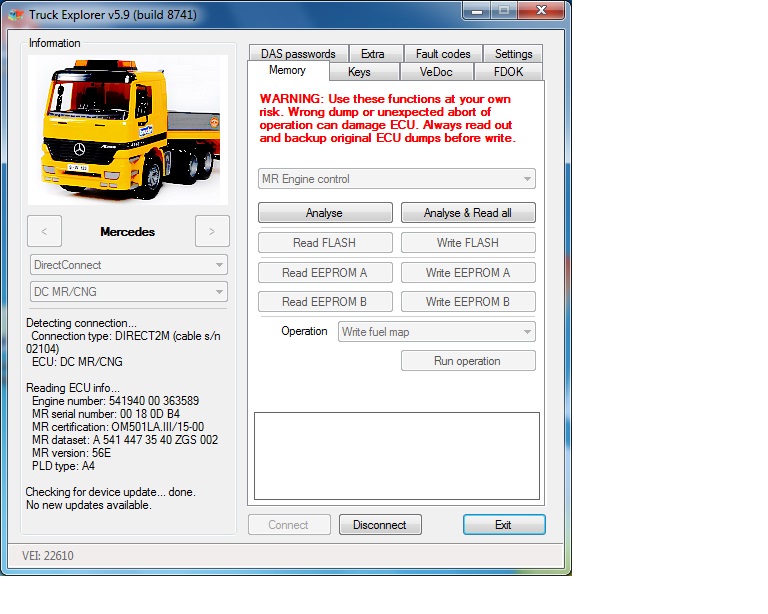Image resolution: width=768 pixels, height=614 pixels.
Task: Click inside the empty output log box
Action: 397,456
